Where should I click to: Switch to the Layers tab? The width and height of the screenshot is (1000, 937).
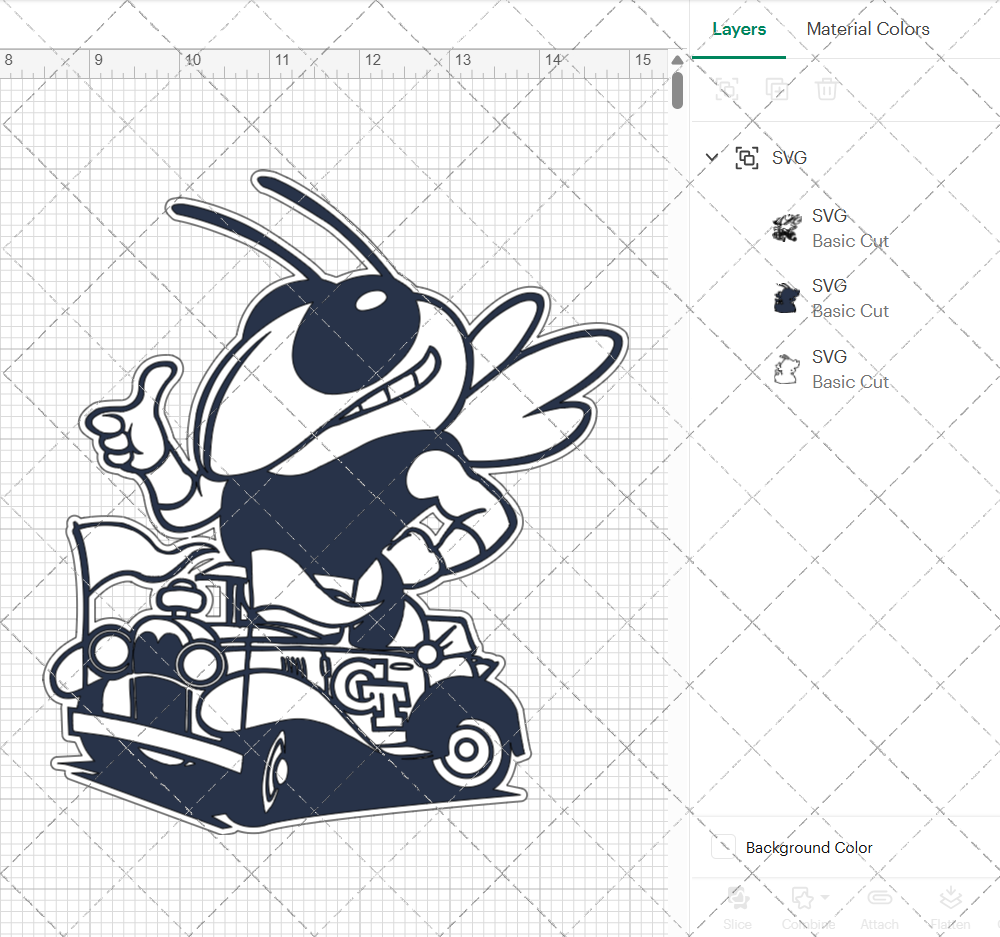[739, 29]
